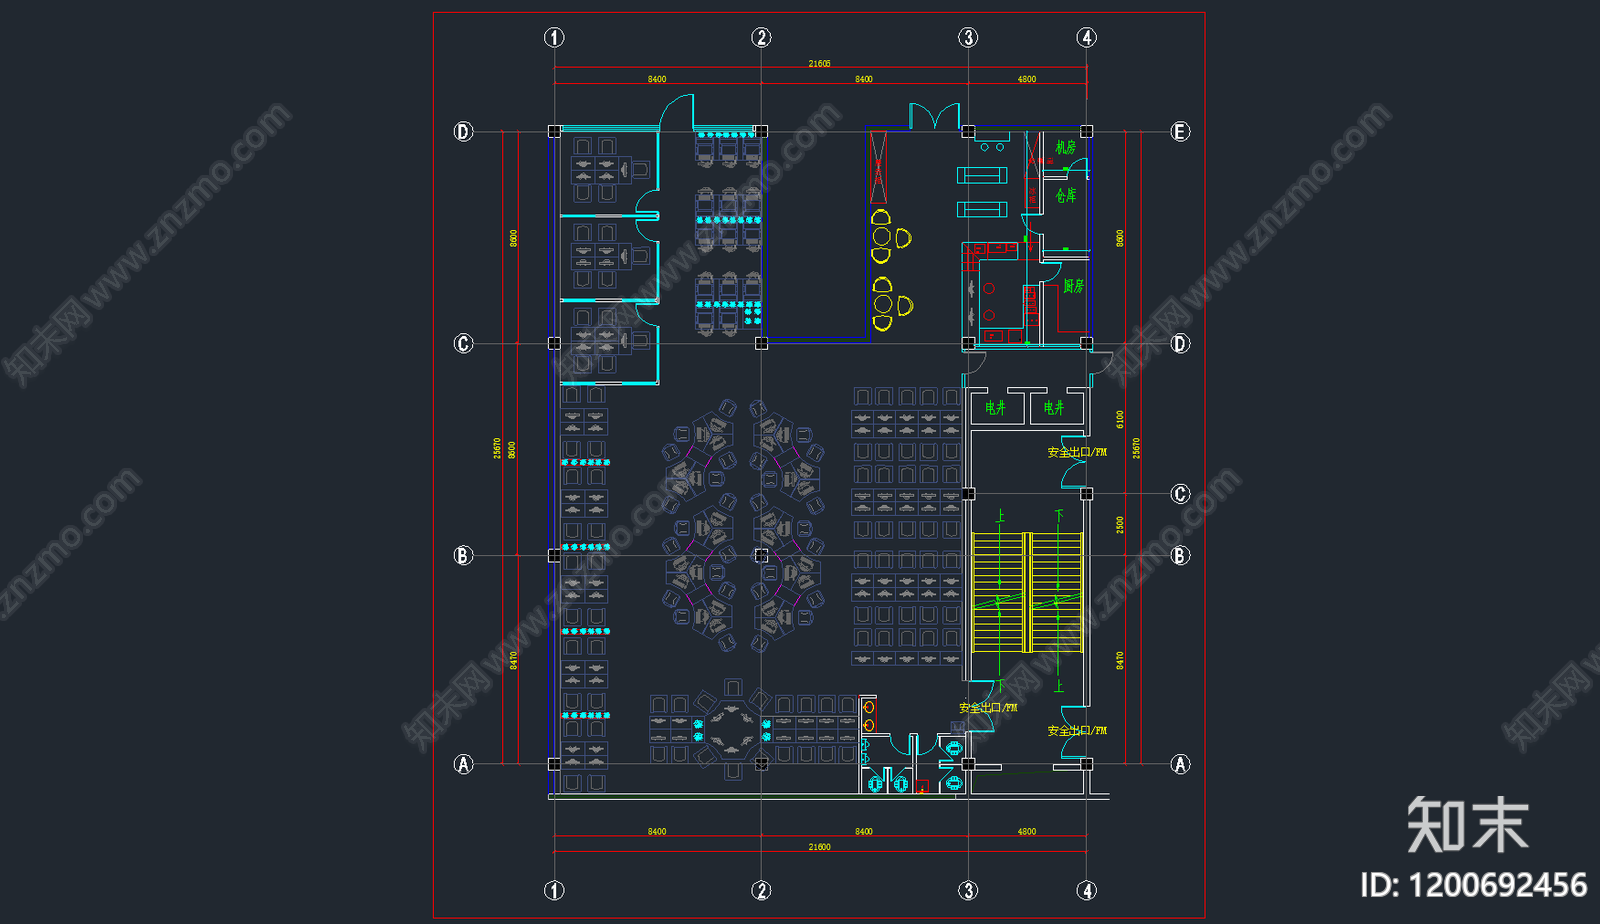The height and width of the screenshot is (924, 1600).
Task: Select the 机房 room label
Action: 1066,147
